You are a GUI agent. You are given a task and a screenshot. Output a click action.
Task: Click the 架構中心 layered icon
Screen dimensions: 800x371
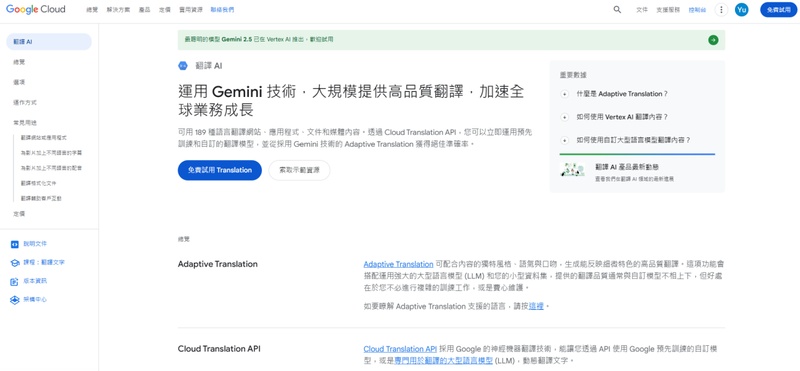[15, 300]
